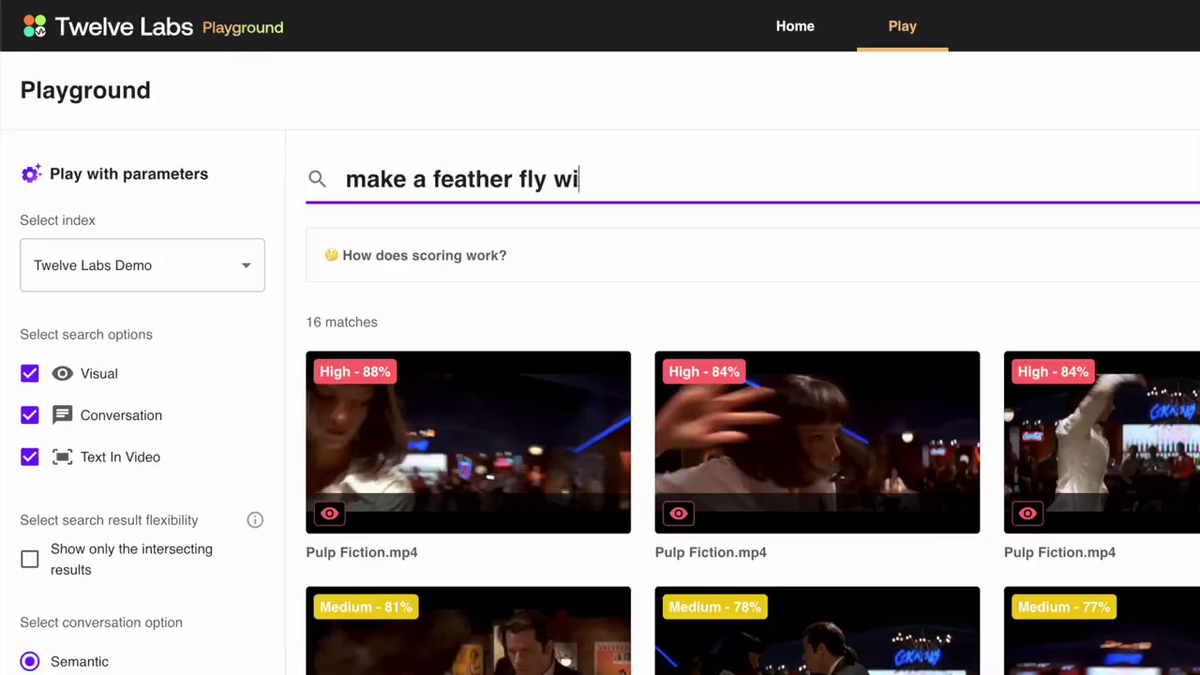Open the Medium - 77% video thumbnail
This screenshot has height=675, width=1200.
click(x=1102, y=631)
